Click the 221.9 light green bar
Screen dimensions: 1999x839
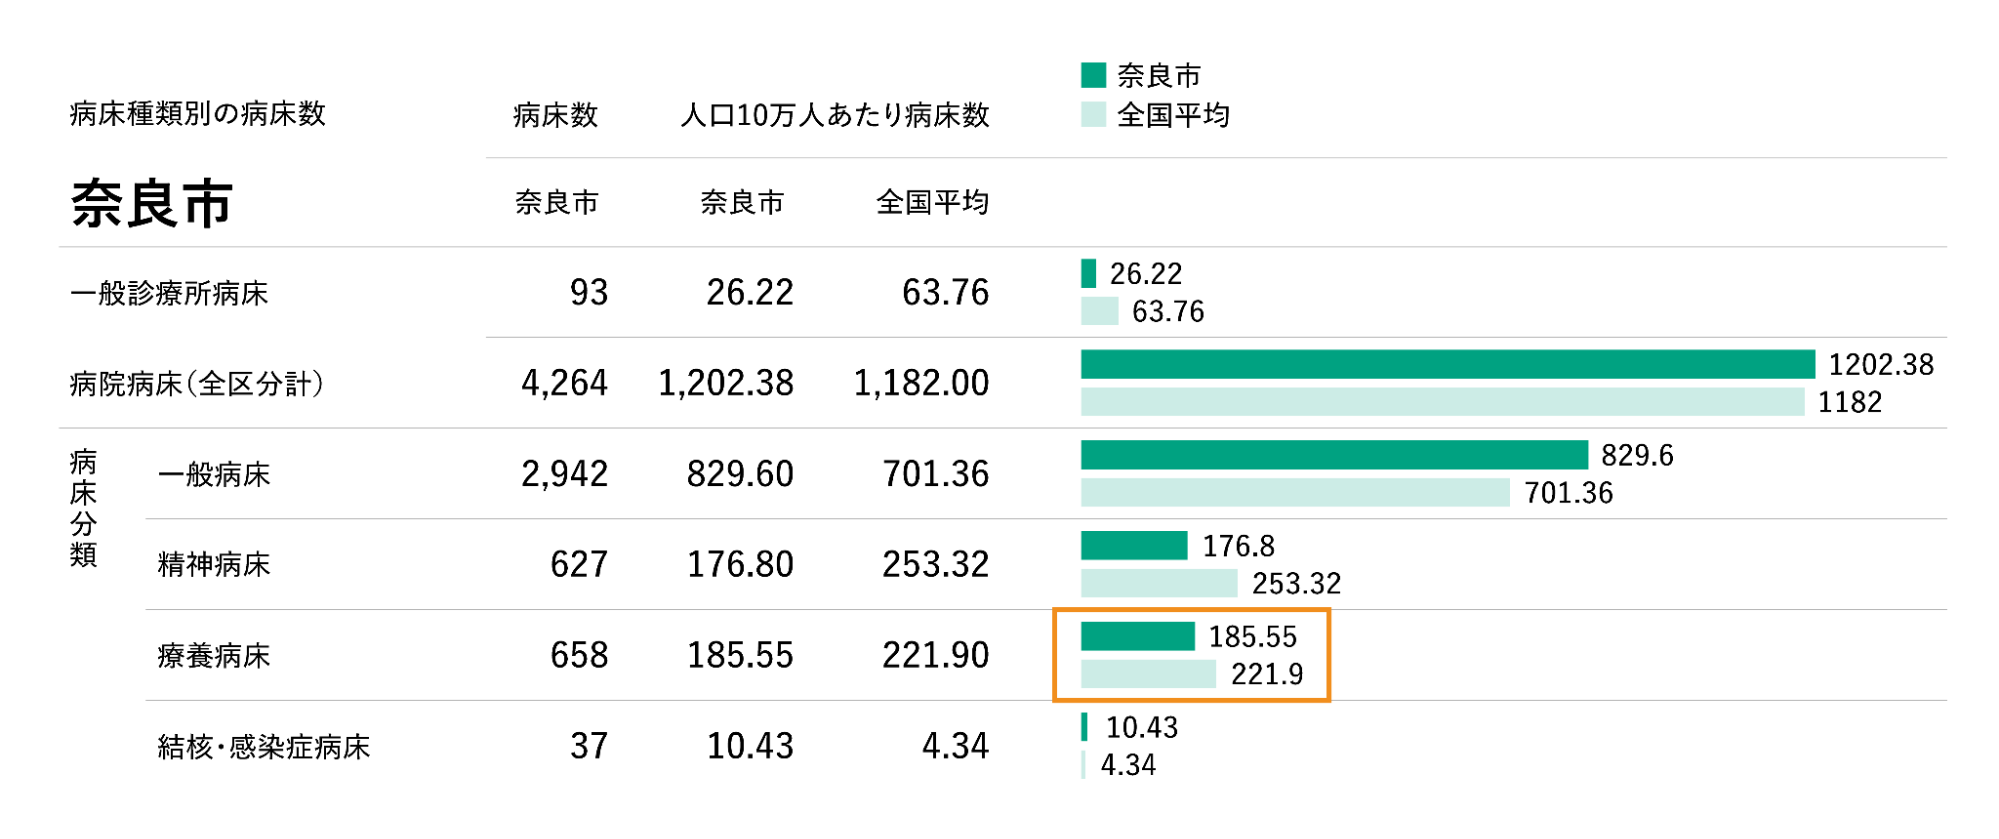click(1148, 674)
